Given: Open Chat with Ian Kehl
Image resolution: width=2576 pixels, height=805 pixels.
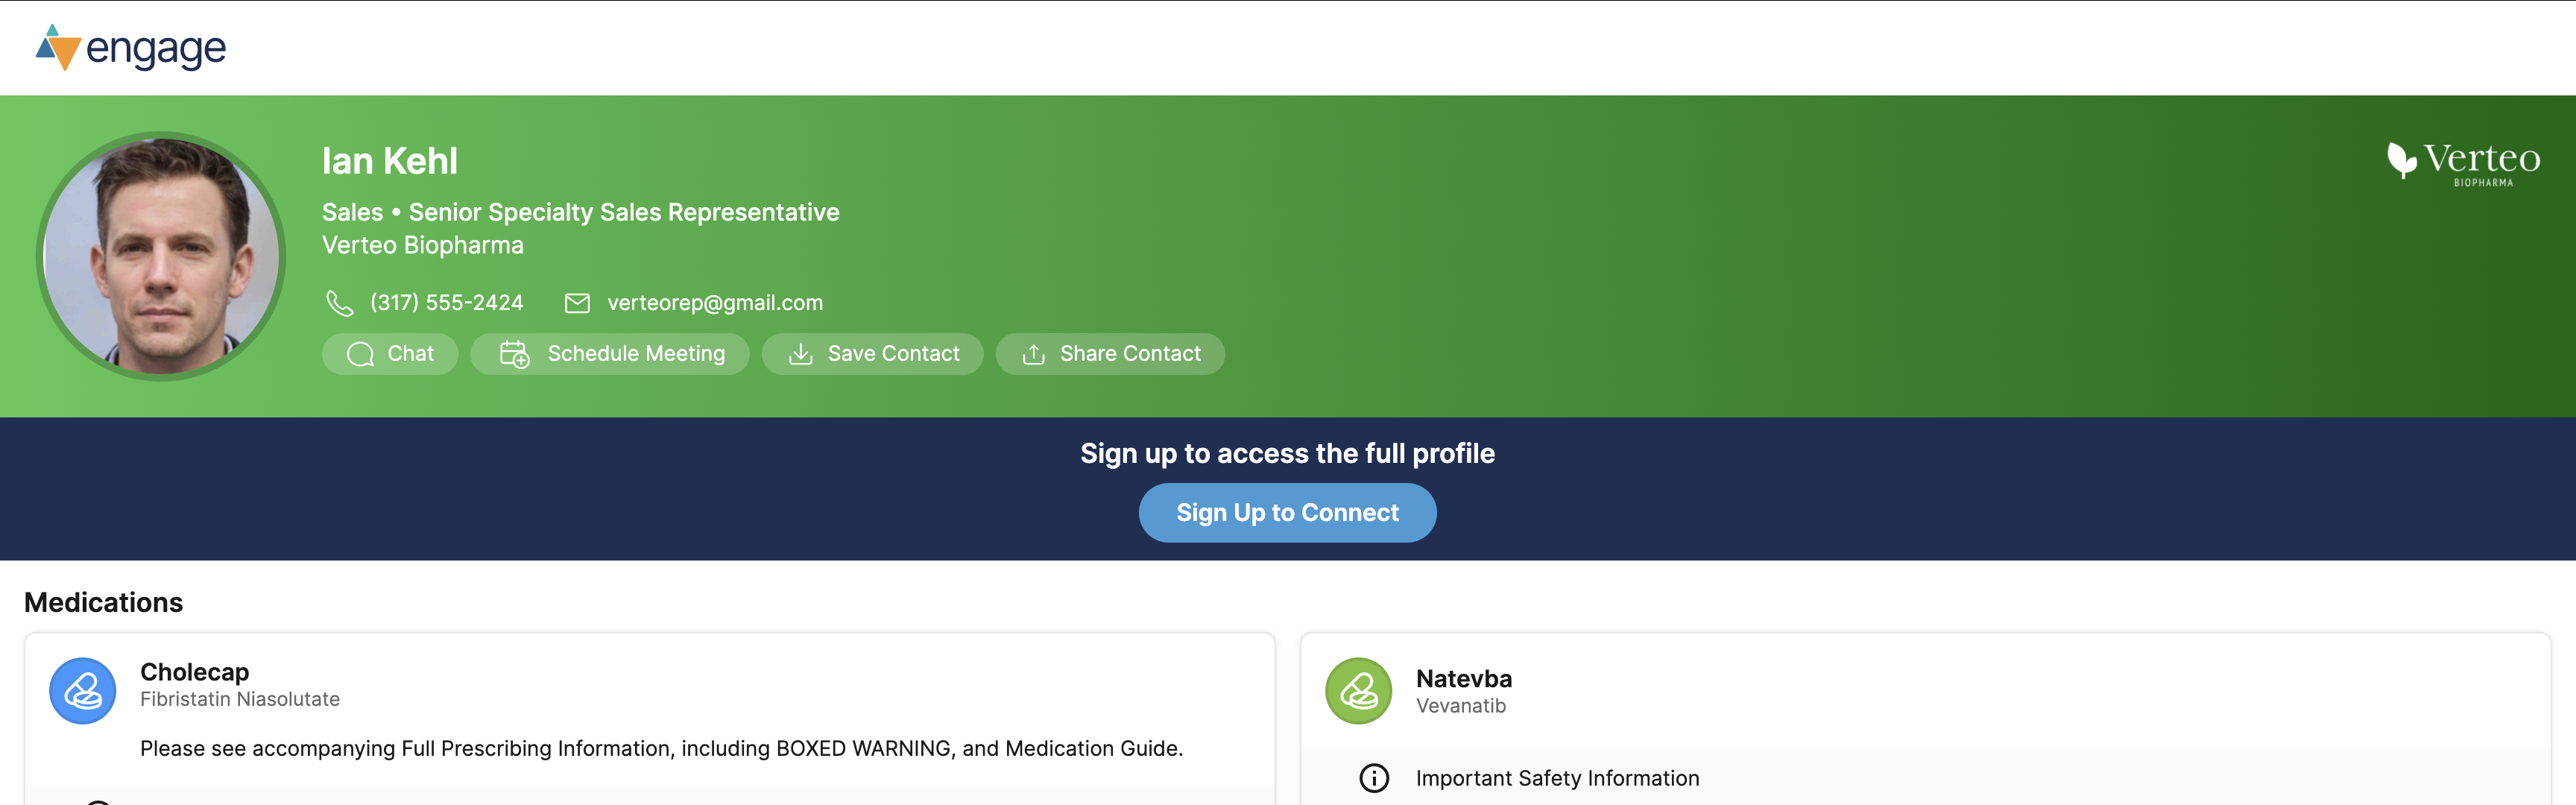Looking at the screenshot, I should click(x=390, y=354).
